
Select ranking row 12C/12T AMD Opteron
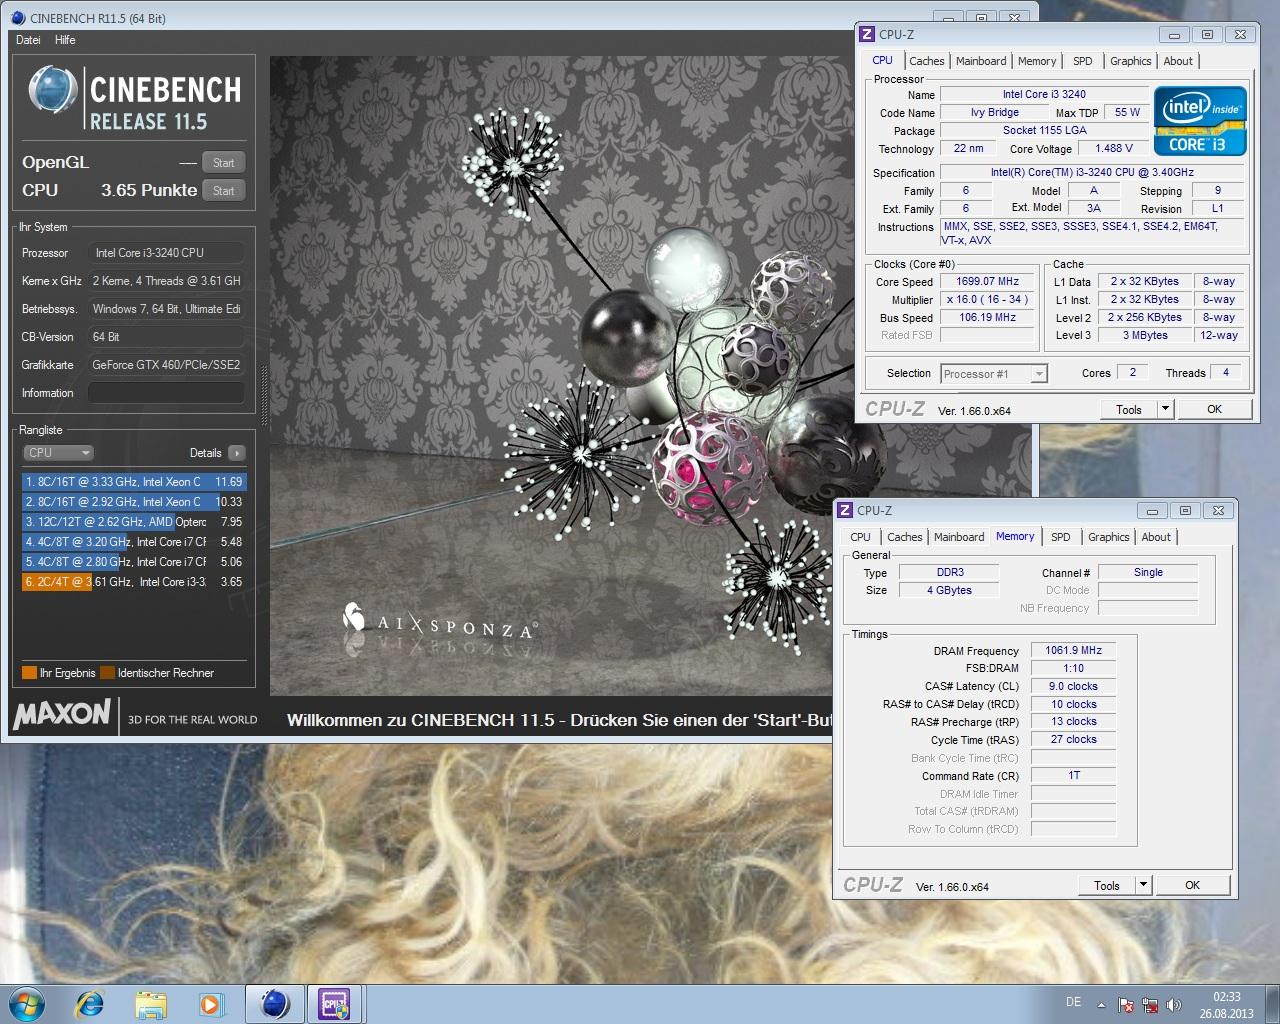tap(133, 522)
